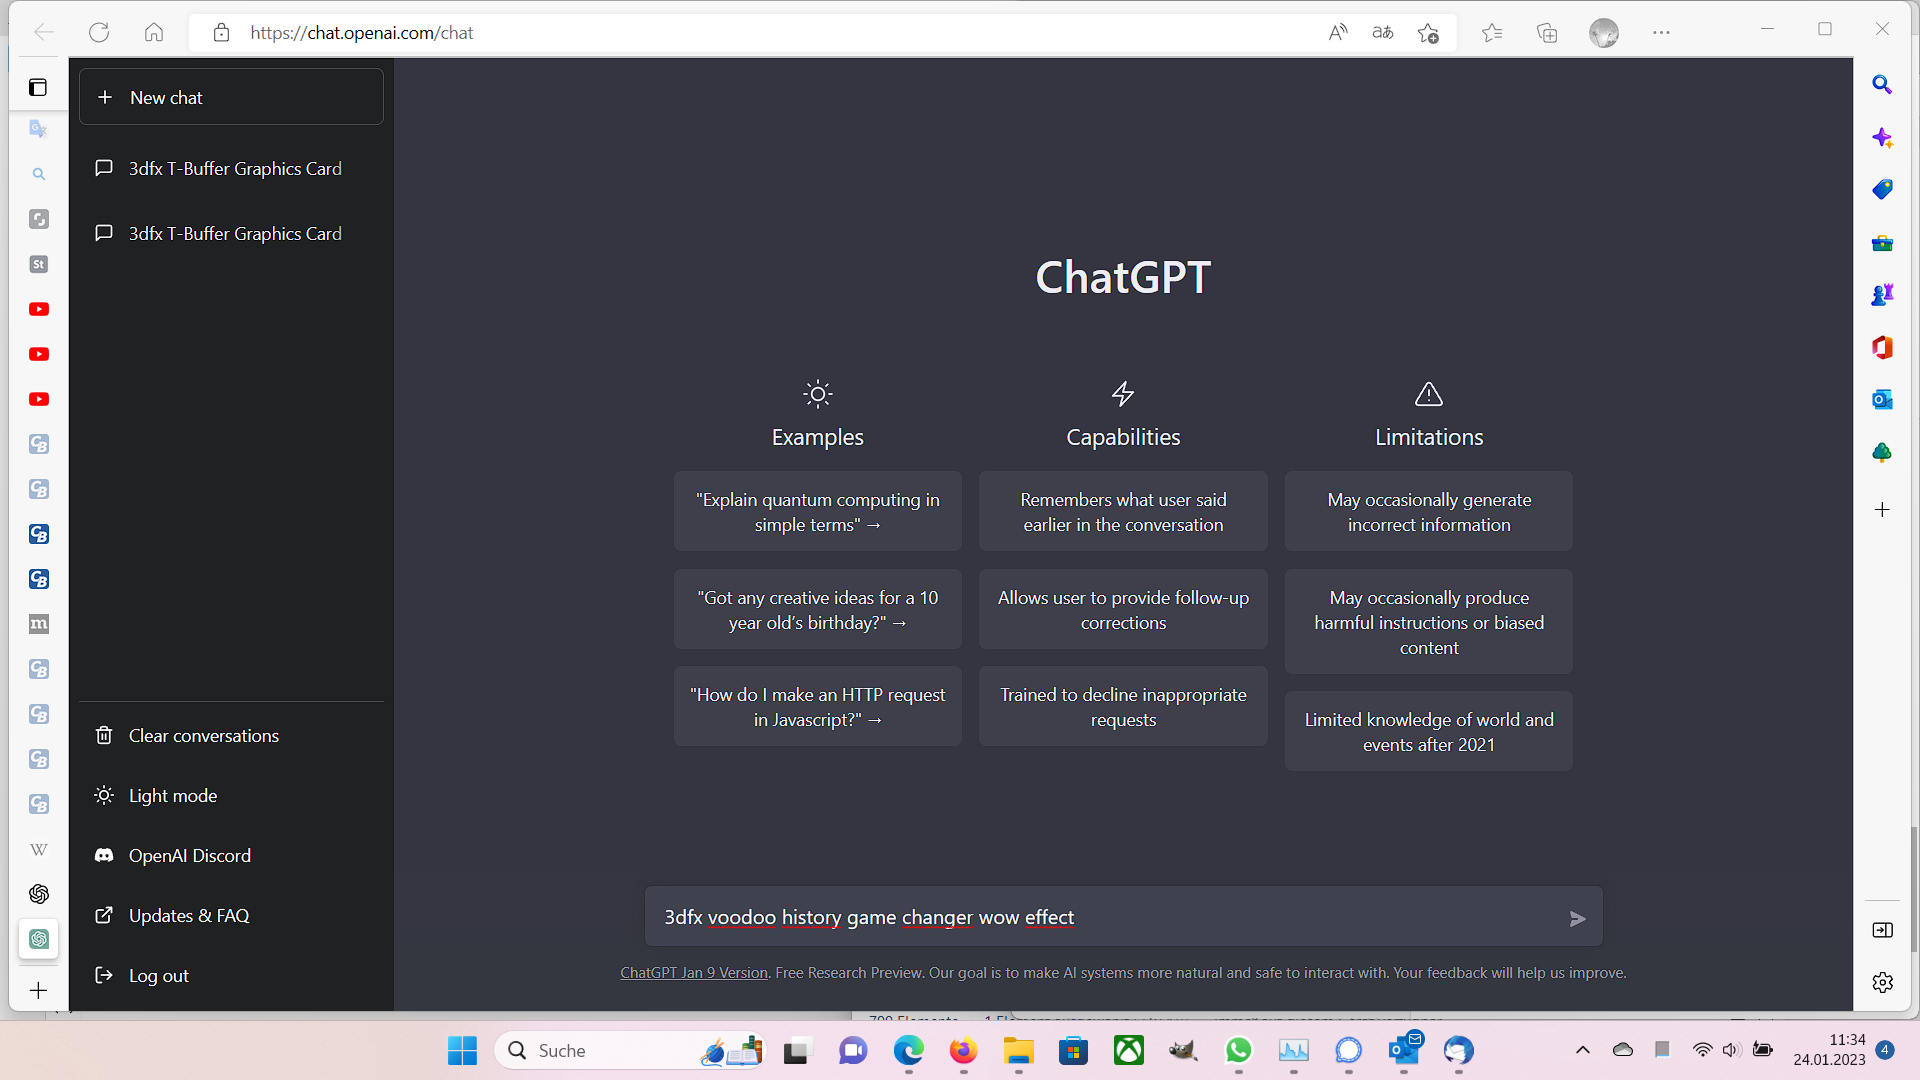
Task: Open Updates & FAQ external link
Action: point(188,916)
